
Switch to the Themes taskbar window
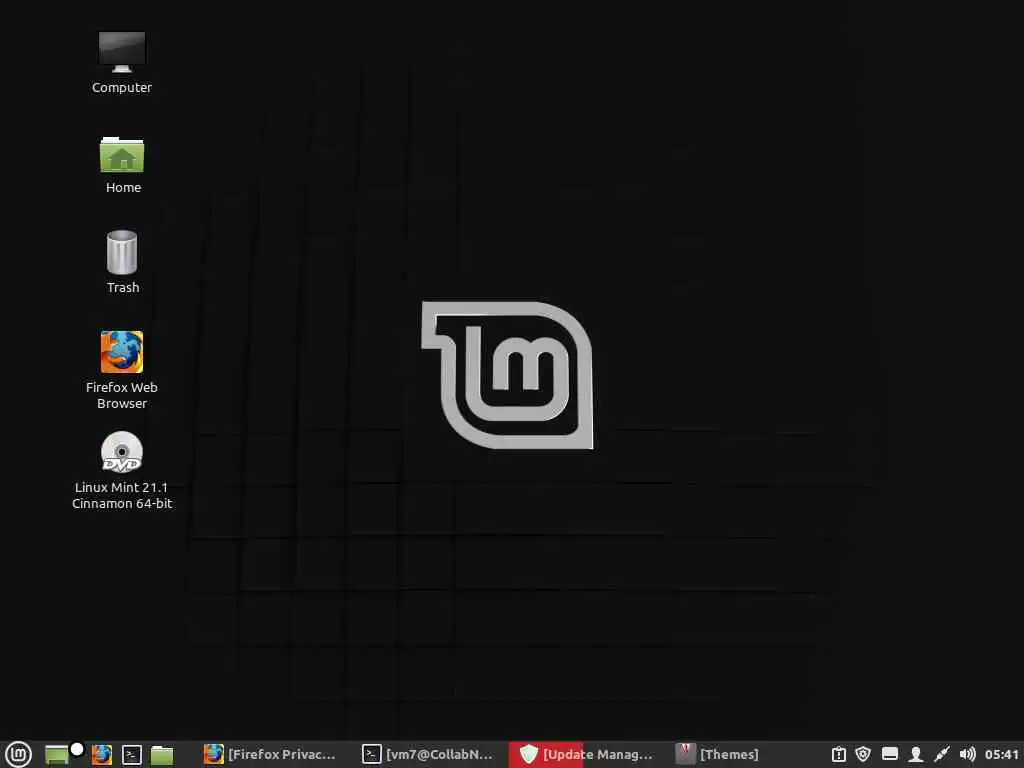click(717, 754)
